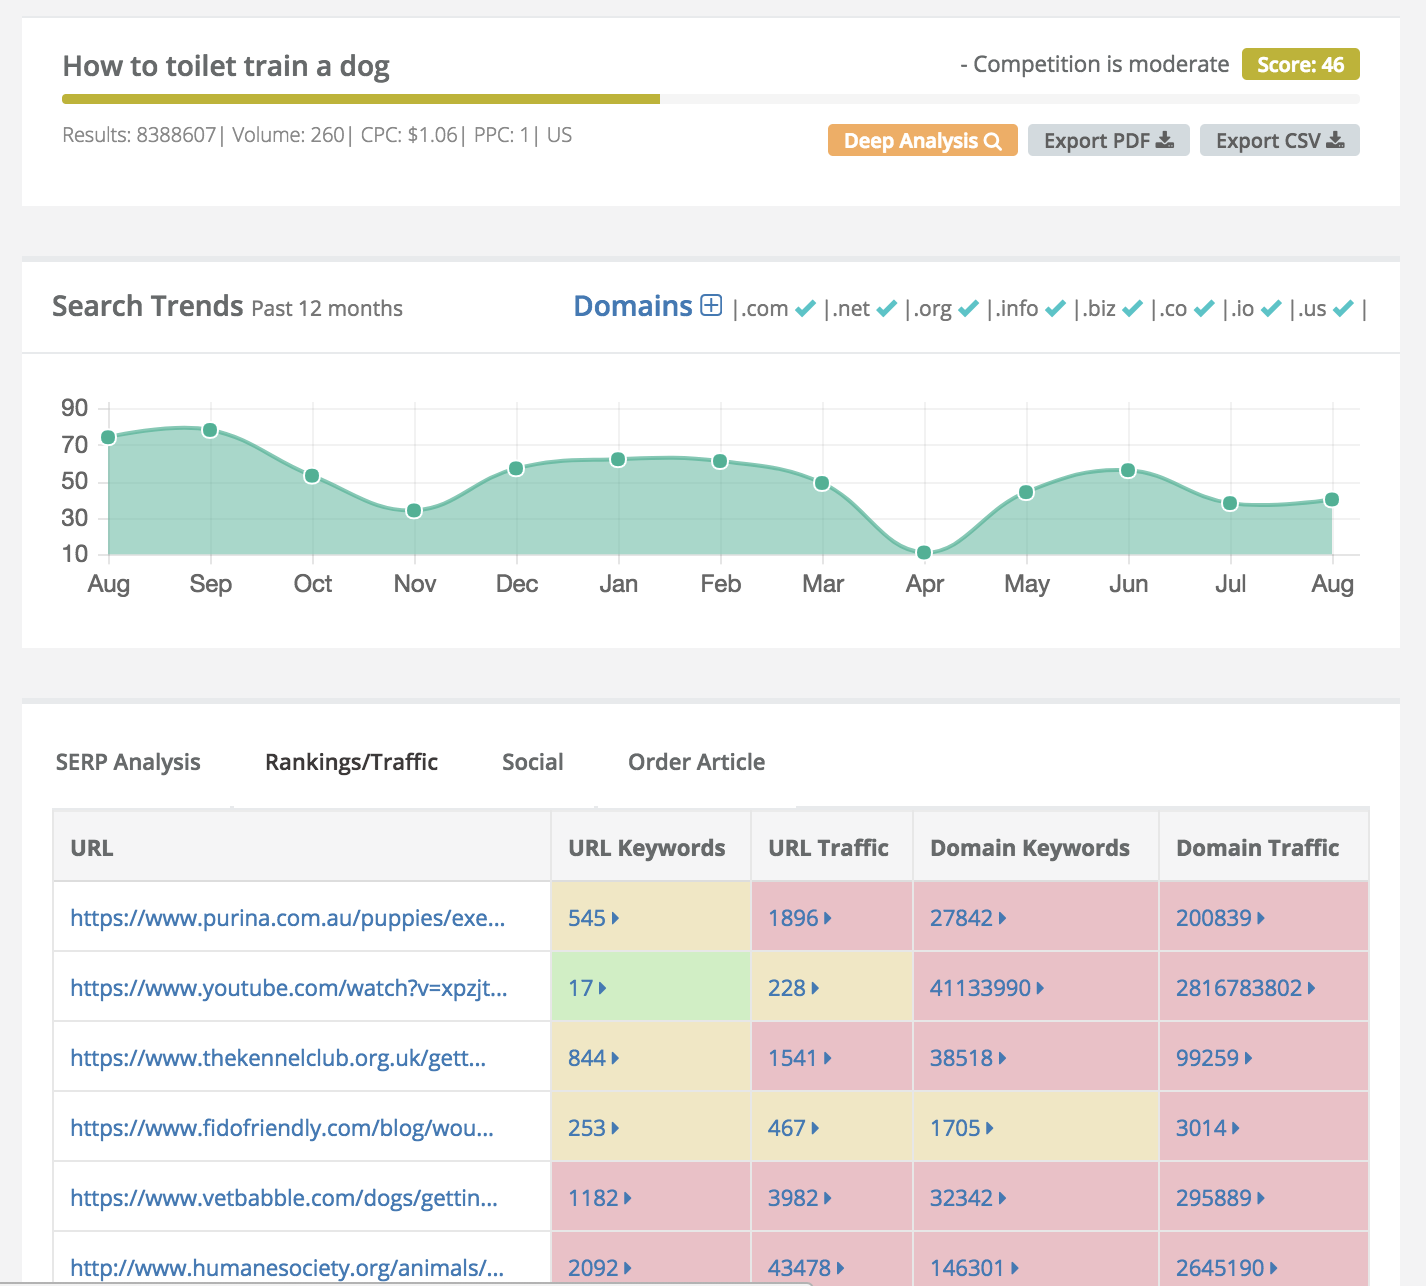Click the download icon on Export PDF

click(x=1165, y=140)
